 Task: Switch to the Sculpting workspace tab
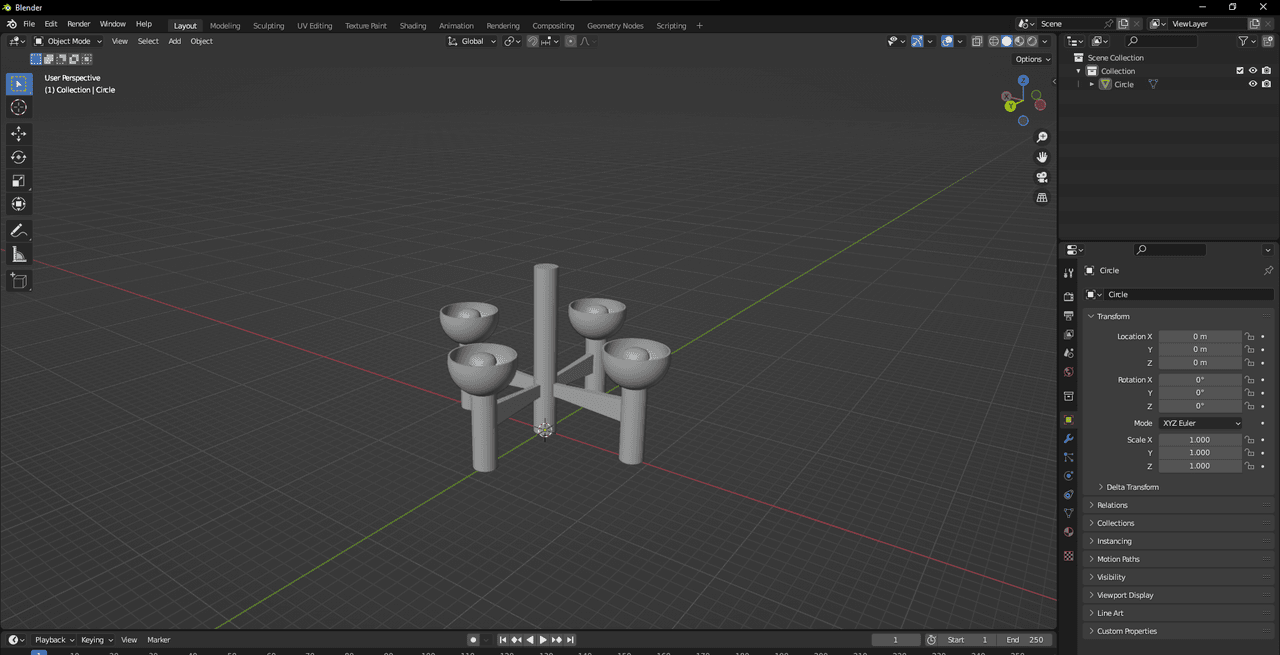[268, 25]
